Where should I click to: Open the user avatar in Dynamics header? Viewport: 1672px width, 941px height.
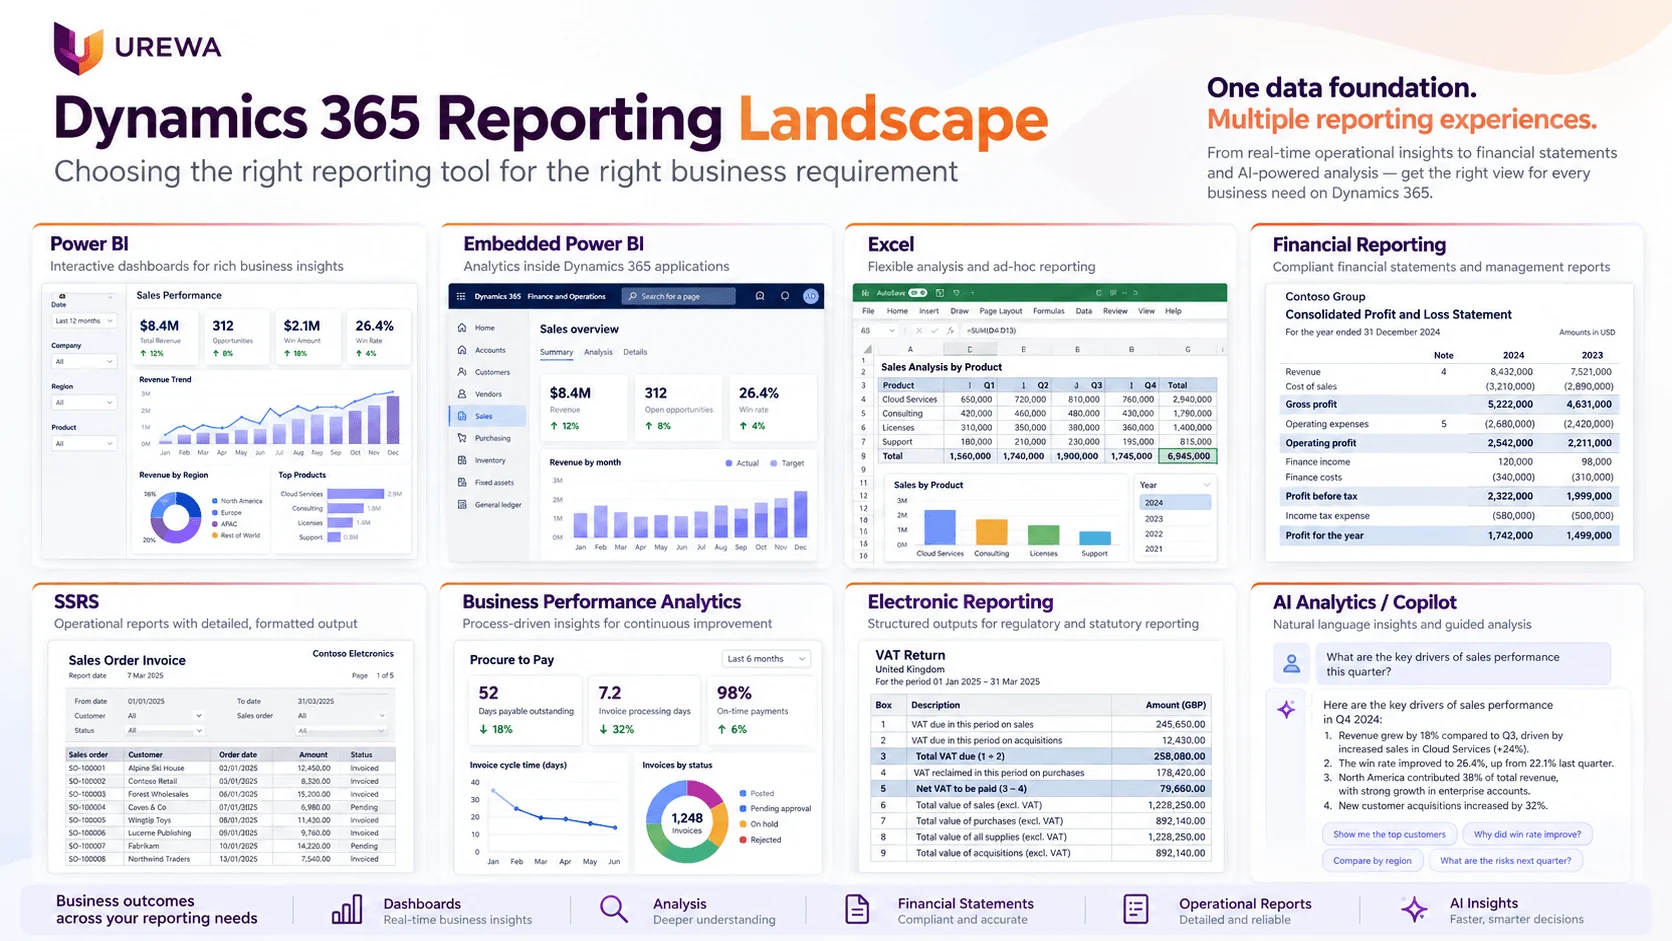[811, 296]
